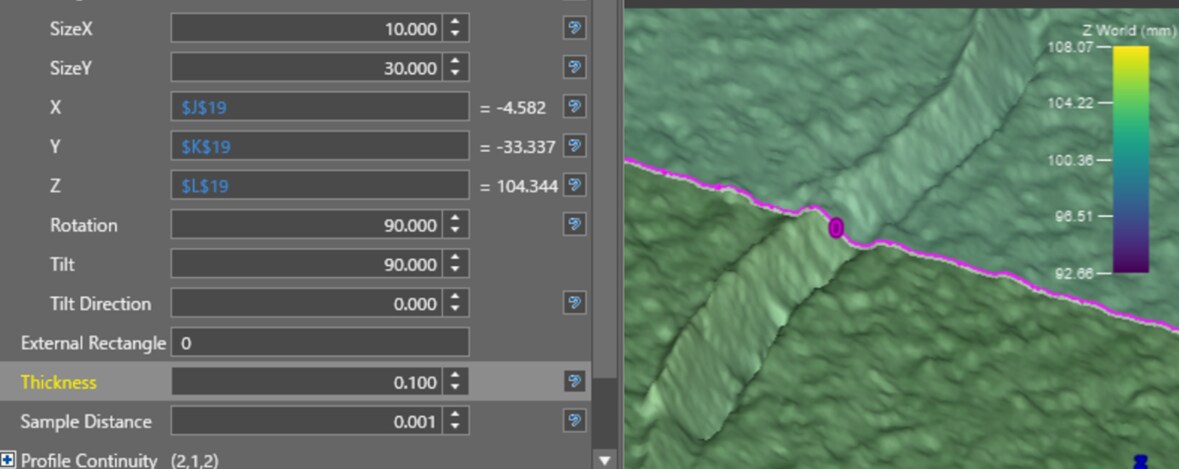Click the link icon in Thickness row

pyautogui.click(x=574, y=381)
